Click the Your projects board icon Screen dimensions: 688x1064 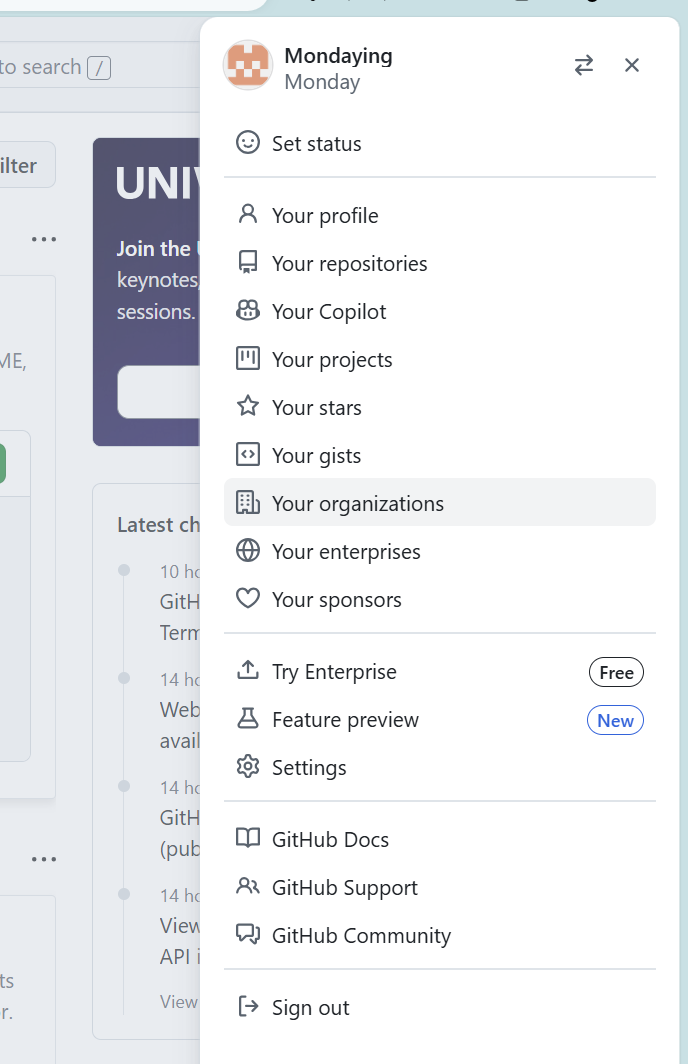(x=247, y=359)
